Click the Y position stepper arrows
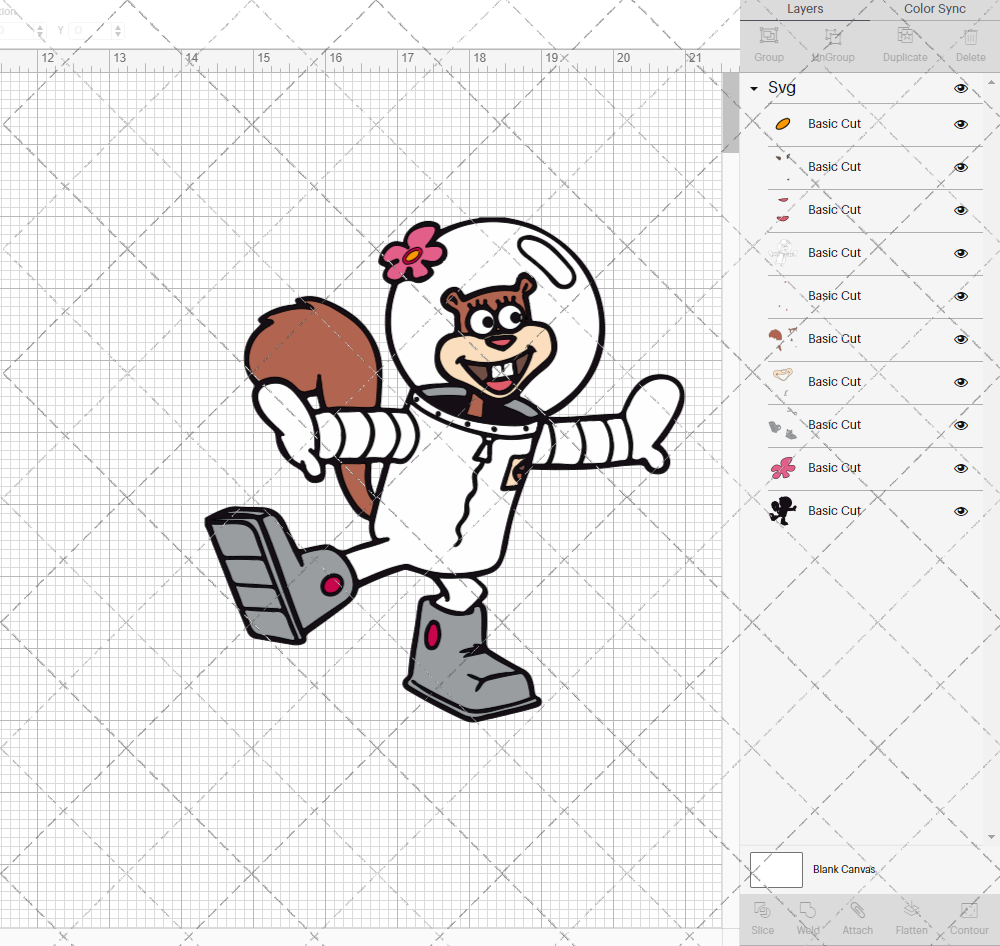Viewport: 1000px width, 946px height. 117,30
